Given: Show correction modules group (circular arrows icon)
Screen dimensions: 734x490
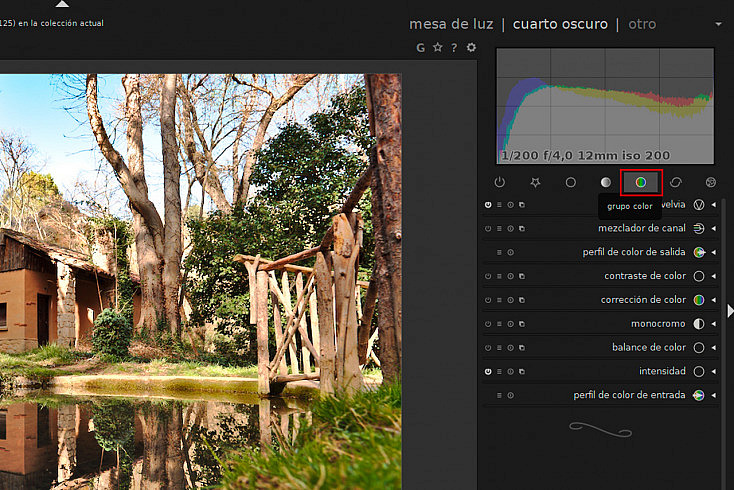Looking at the screenshot, I should [x=675, y=182].
